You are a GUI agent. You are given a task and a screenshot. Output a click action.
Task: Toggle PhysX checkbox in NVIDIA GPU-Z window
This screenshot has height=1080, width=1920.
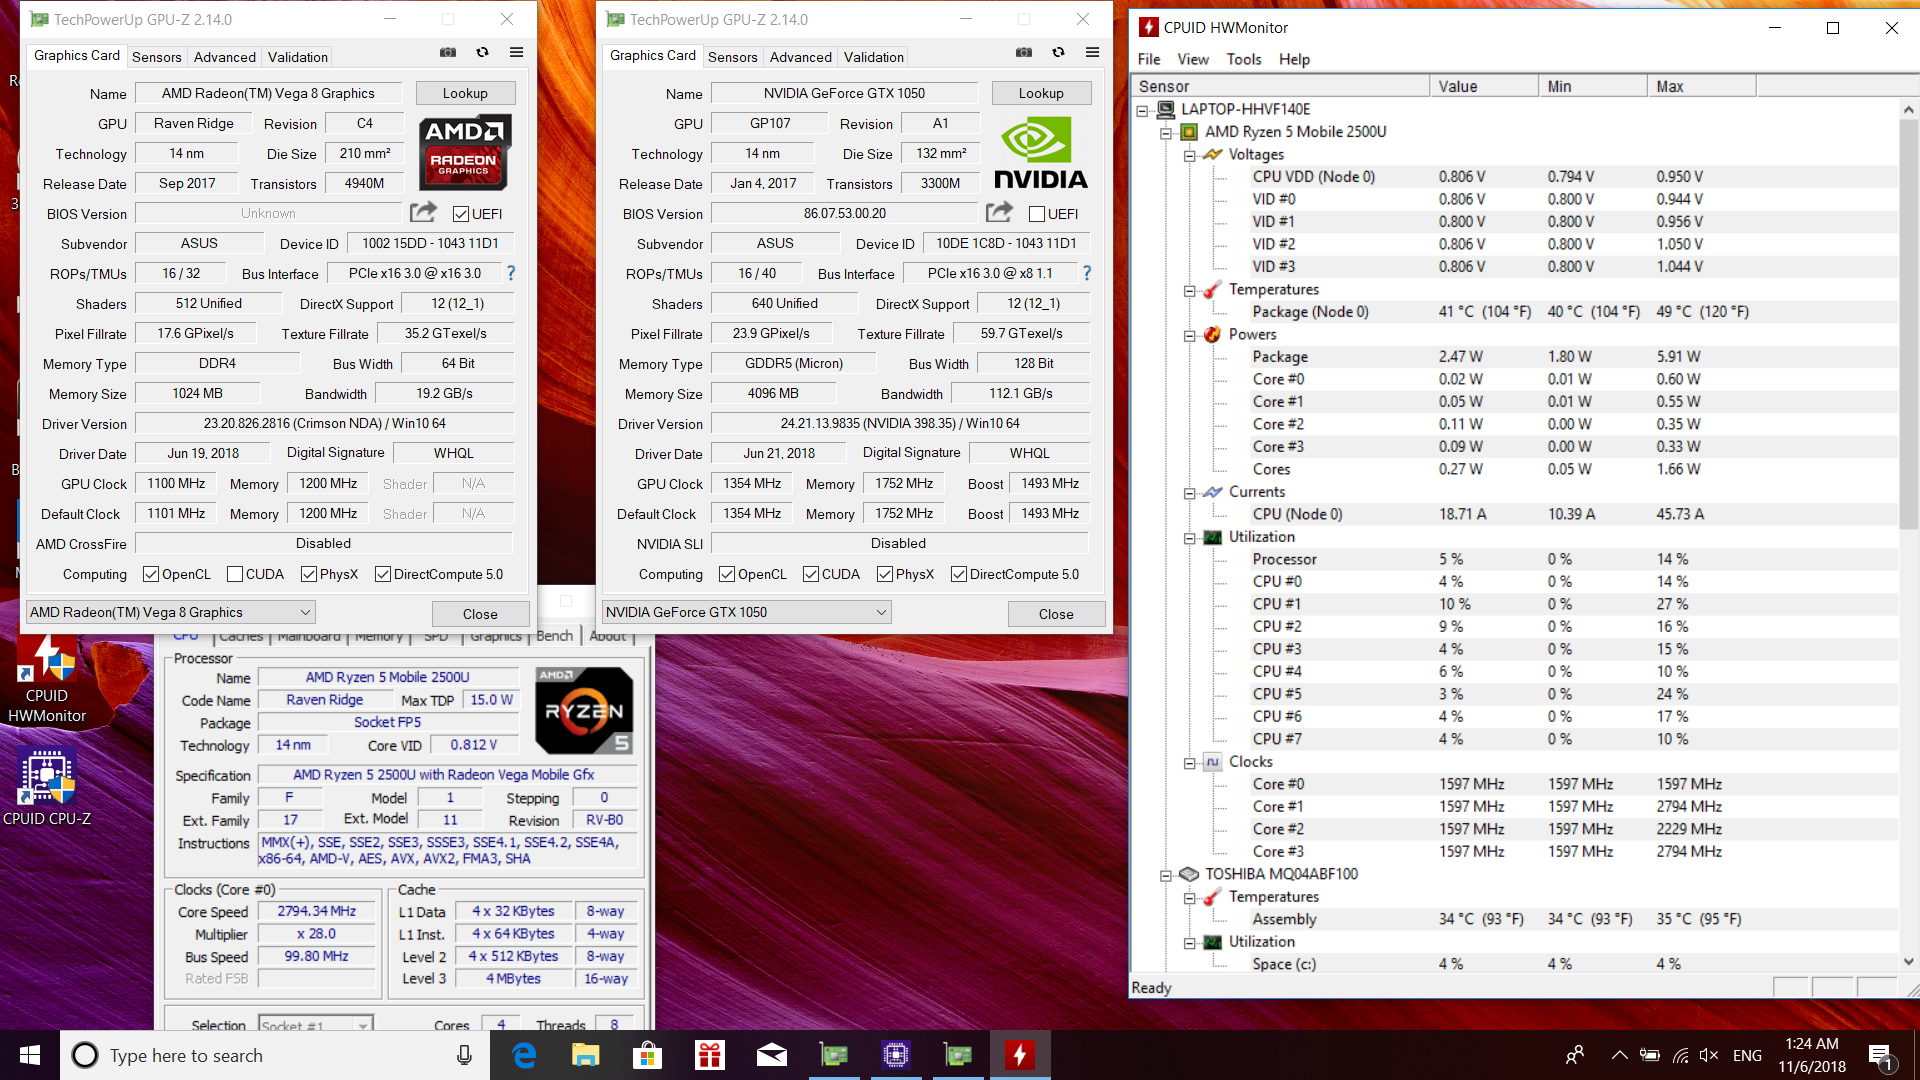(x=885, y=574)
